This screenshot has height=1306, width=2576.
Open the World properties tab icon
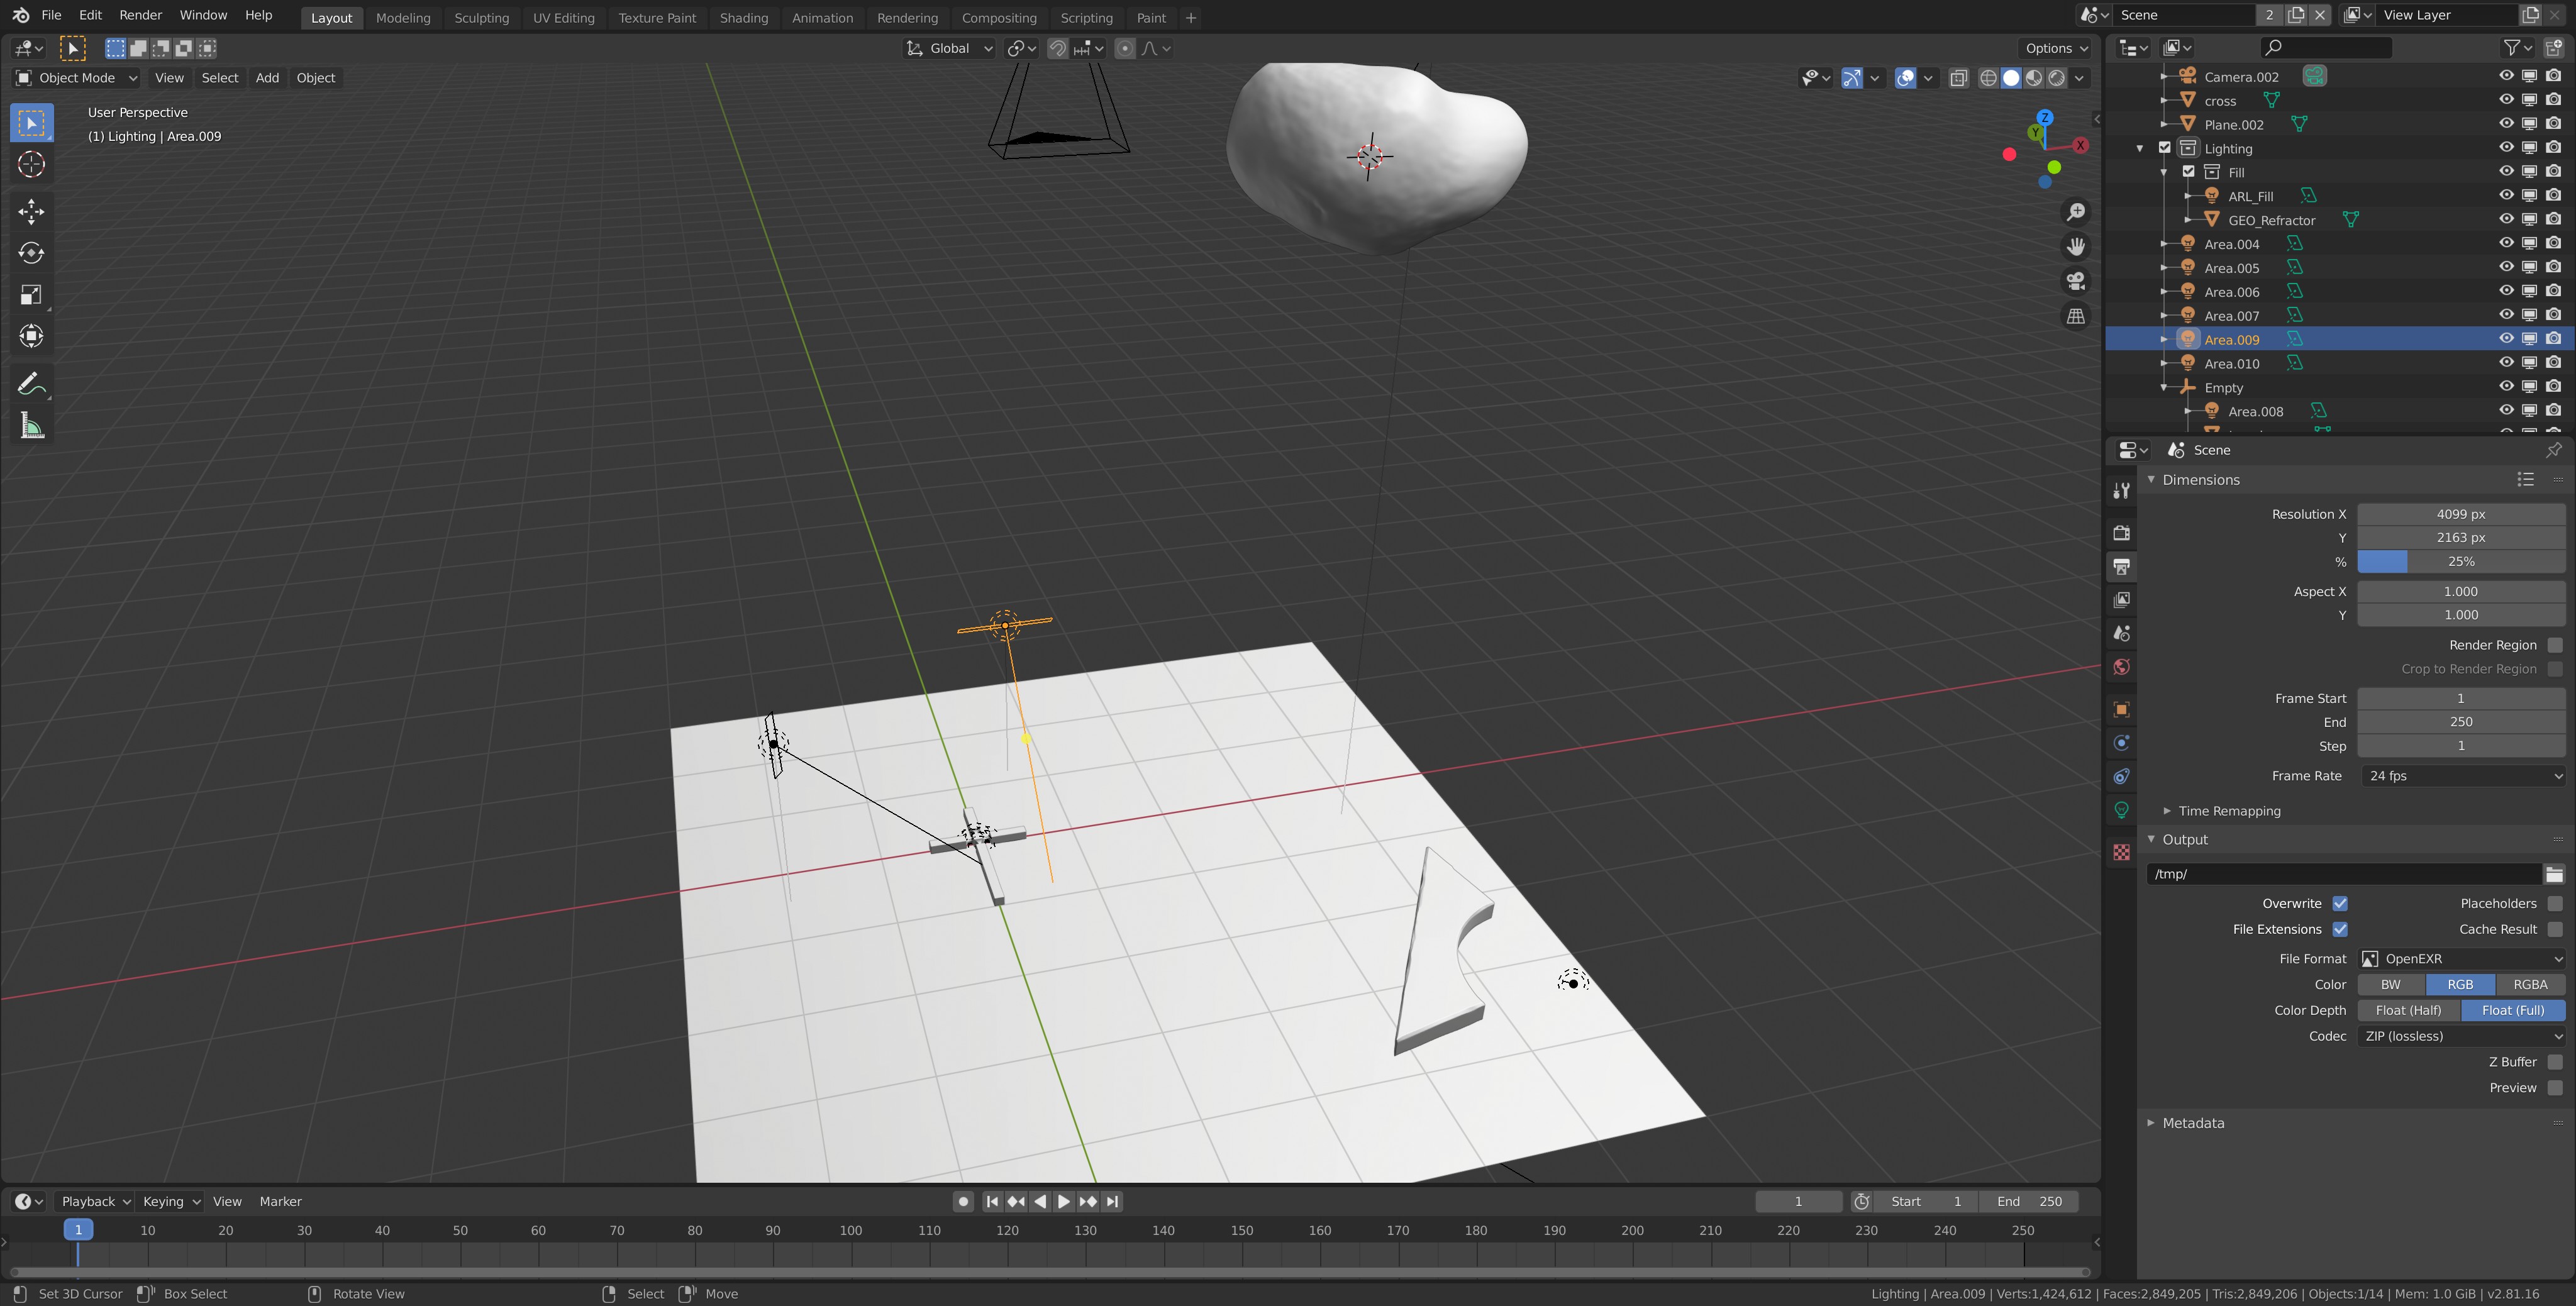(2121, 667)
